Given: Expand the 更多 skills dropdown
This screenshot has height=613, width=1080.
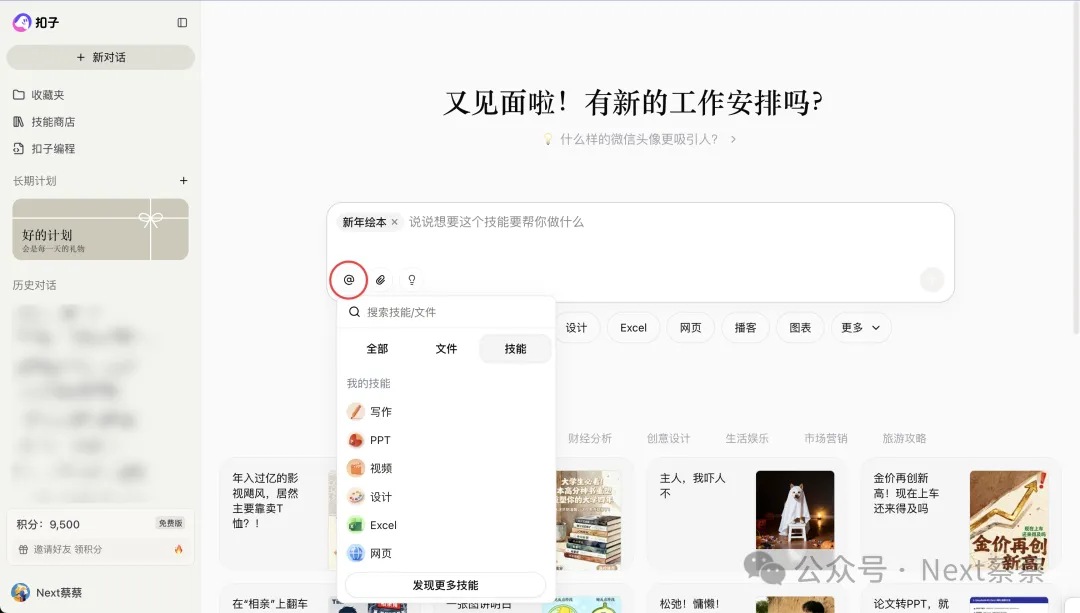Looking at the screenshot, I should pyautogui.click(x=861, y=327).
